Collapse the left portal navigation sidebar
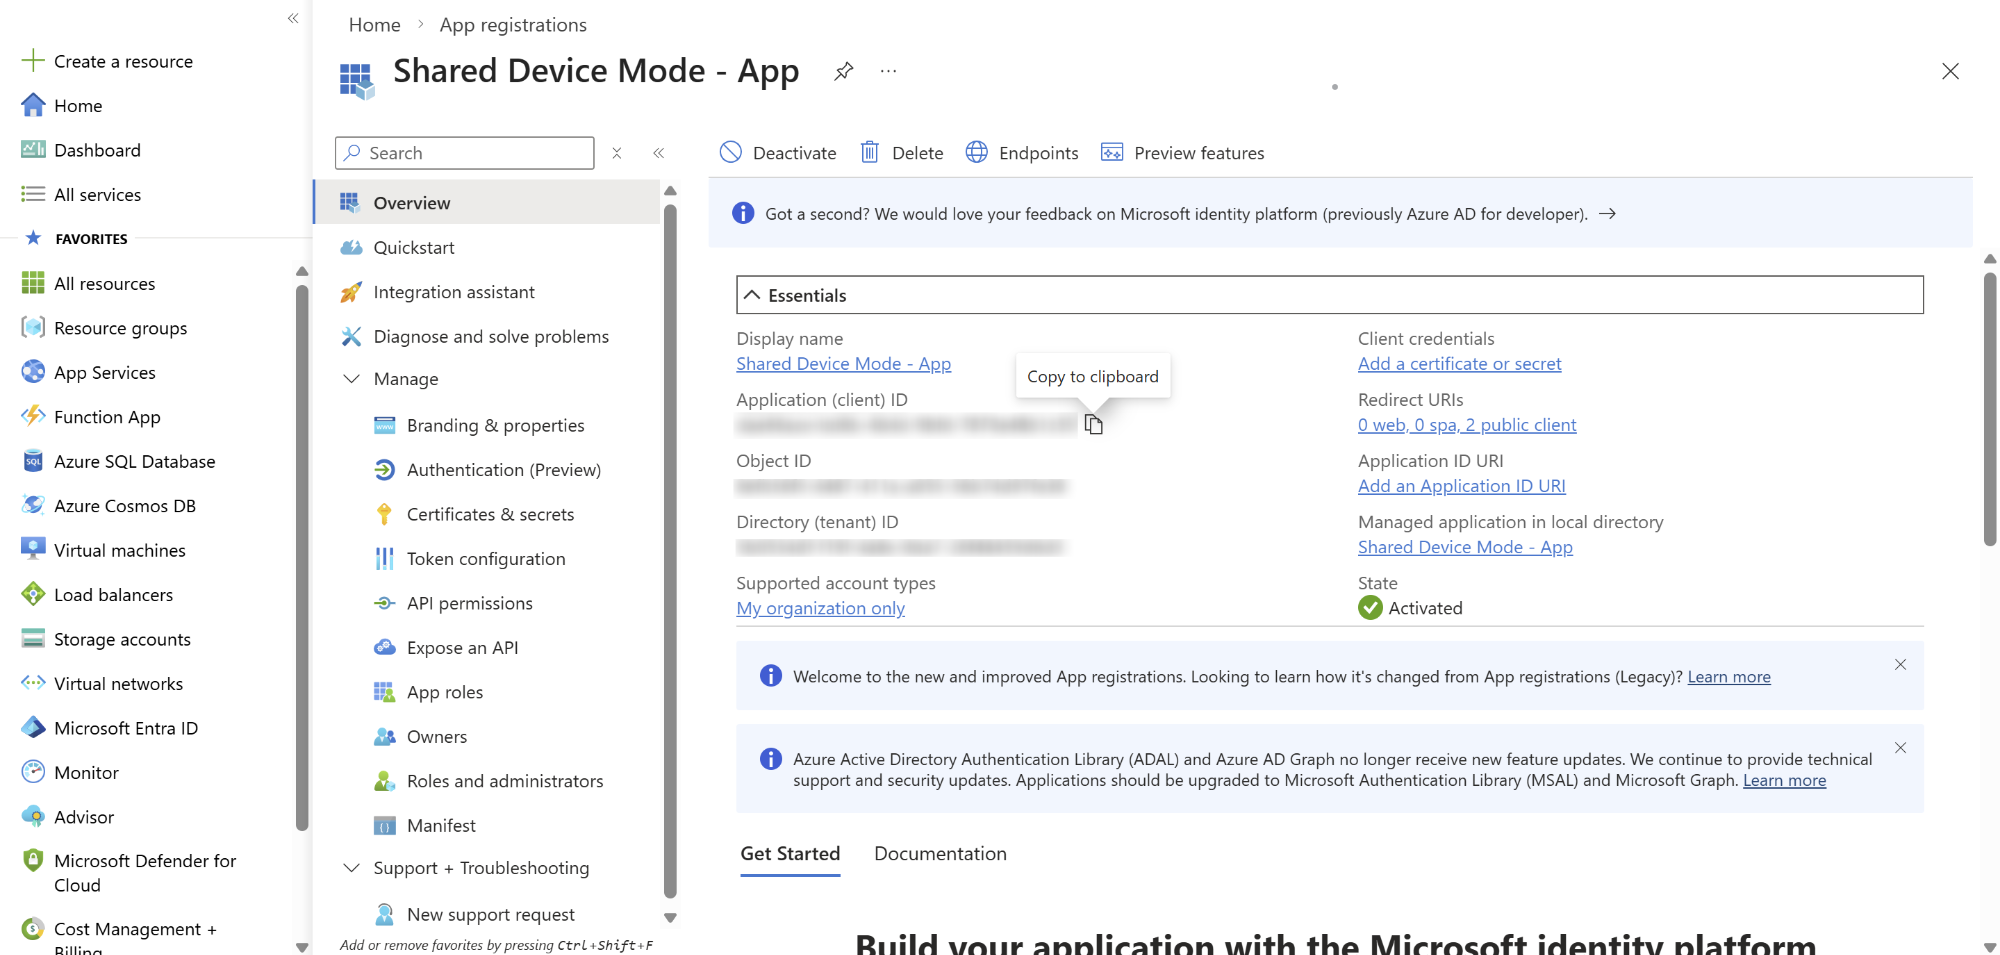The height and width of the screenshot is (955, 2000). click(x=293, y=18)
